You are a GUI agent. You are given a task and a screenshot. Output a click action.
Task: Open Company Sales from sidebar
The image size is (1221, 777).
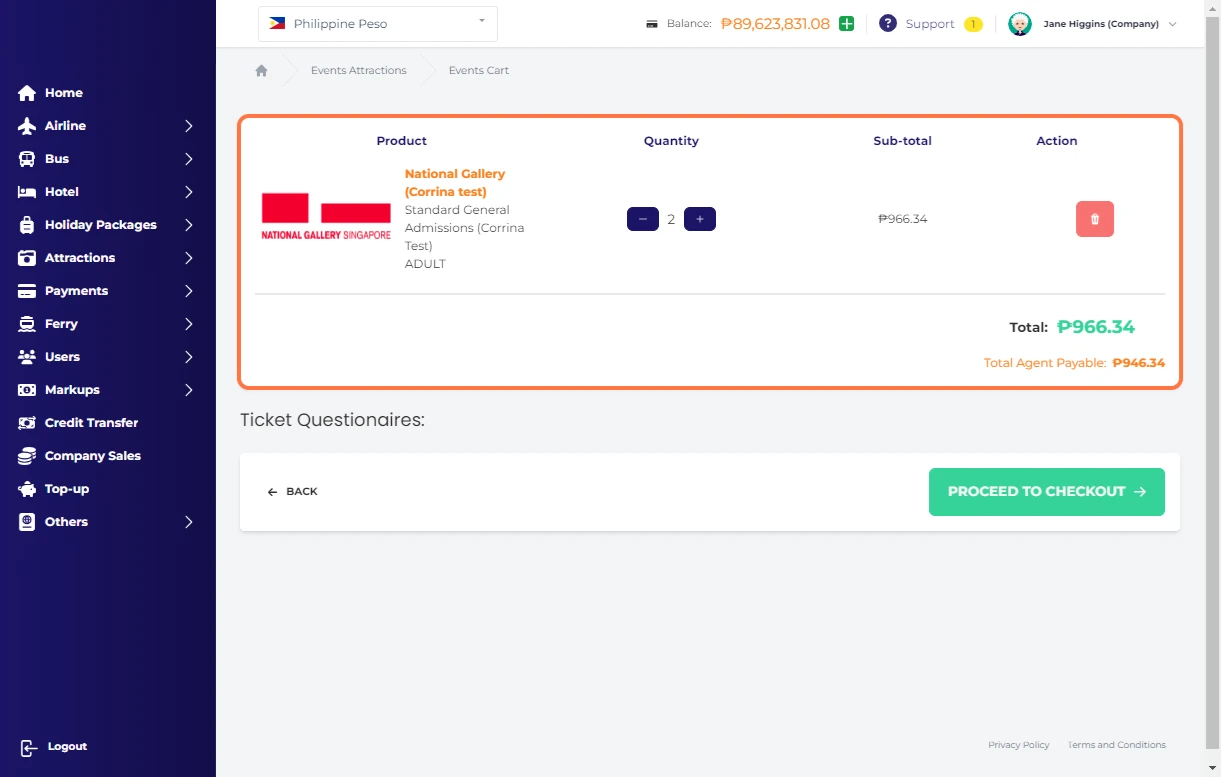tap(92, 456)
